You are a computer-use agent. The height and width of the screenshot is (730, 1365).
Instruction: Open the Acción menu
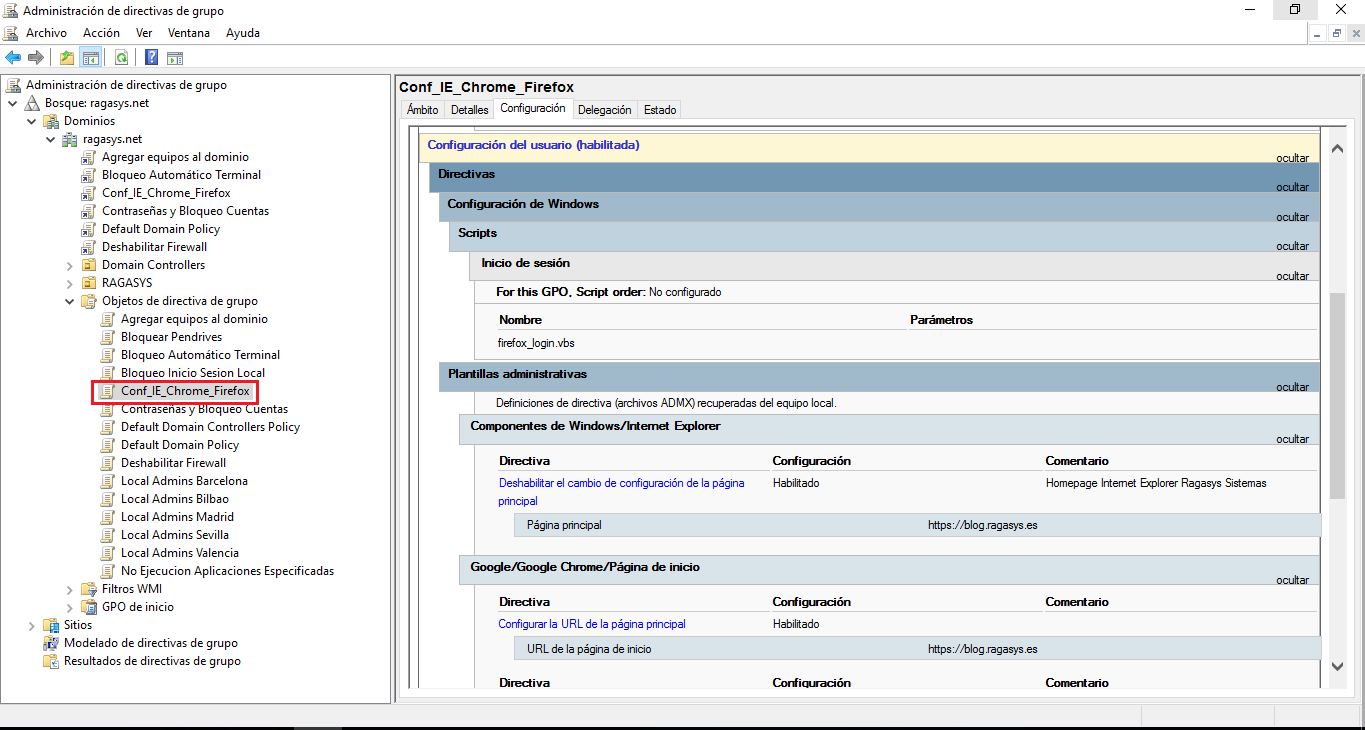[101, 32]
